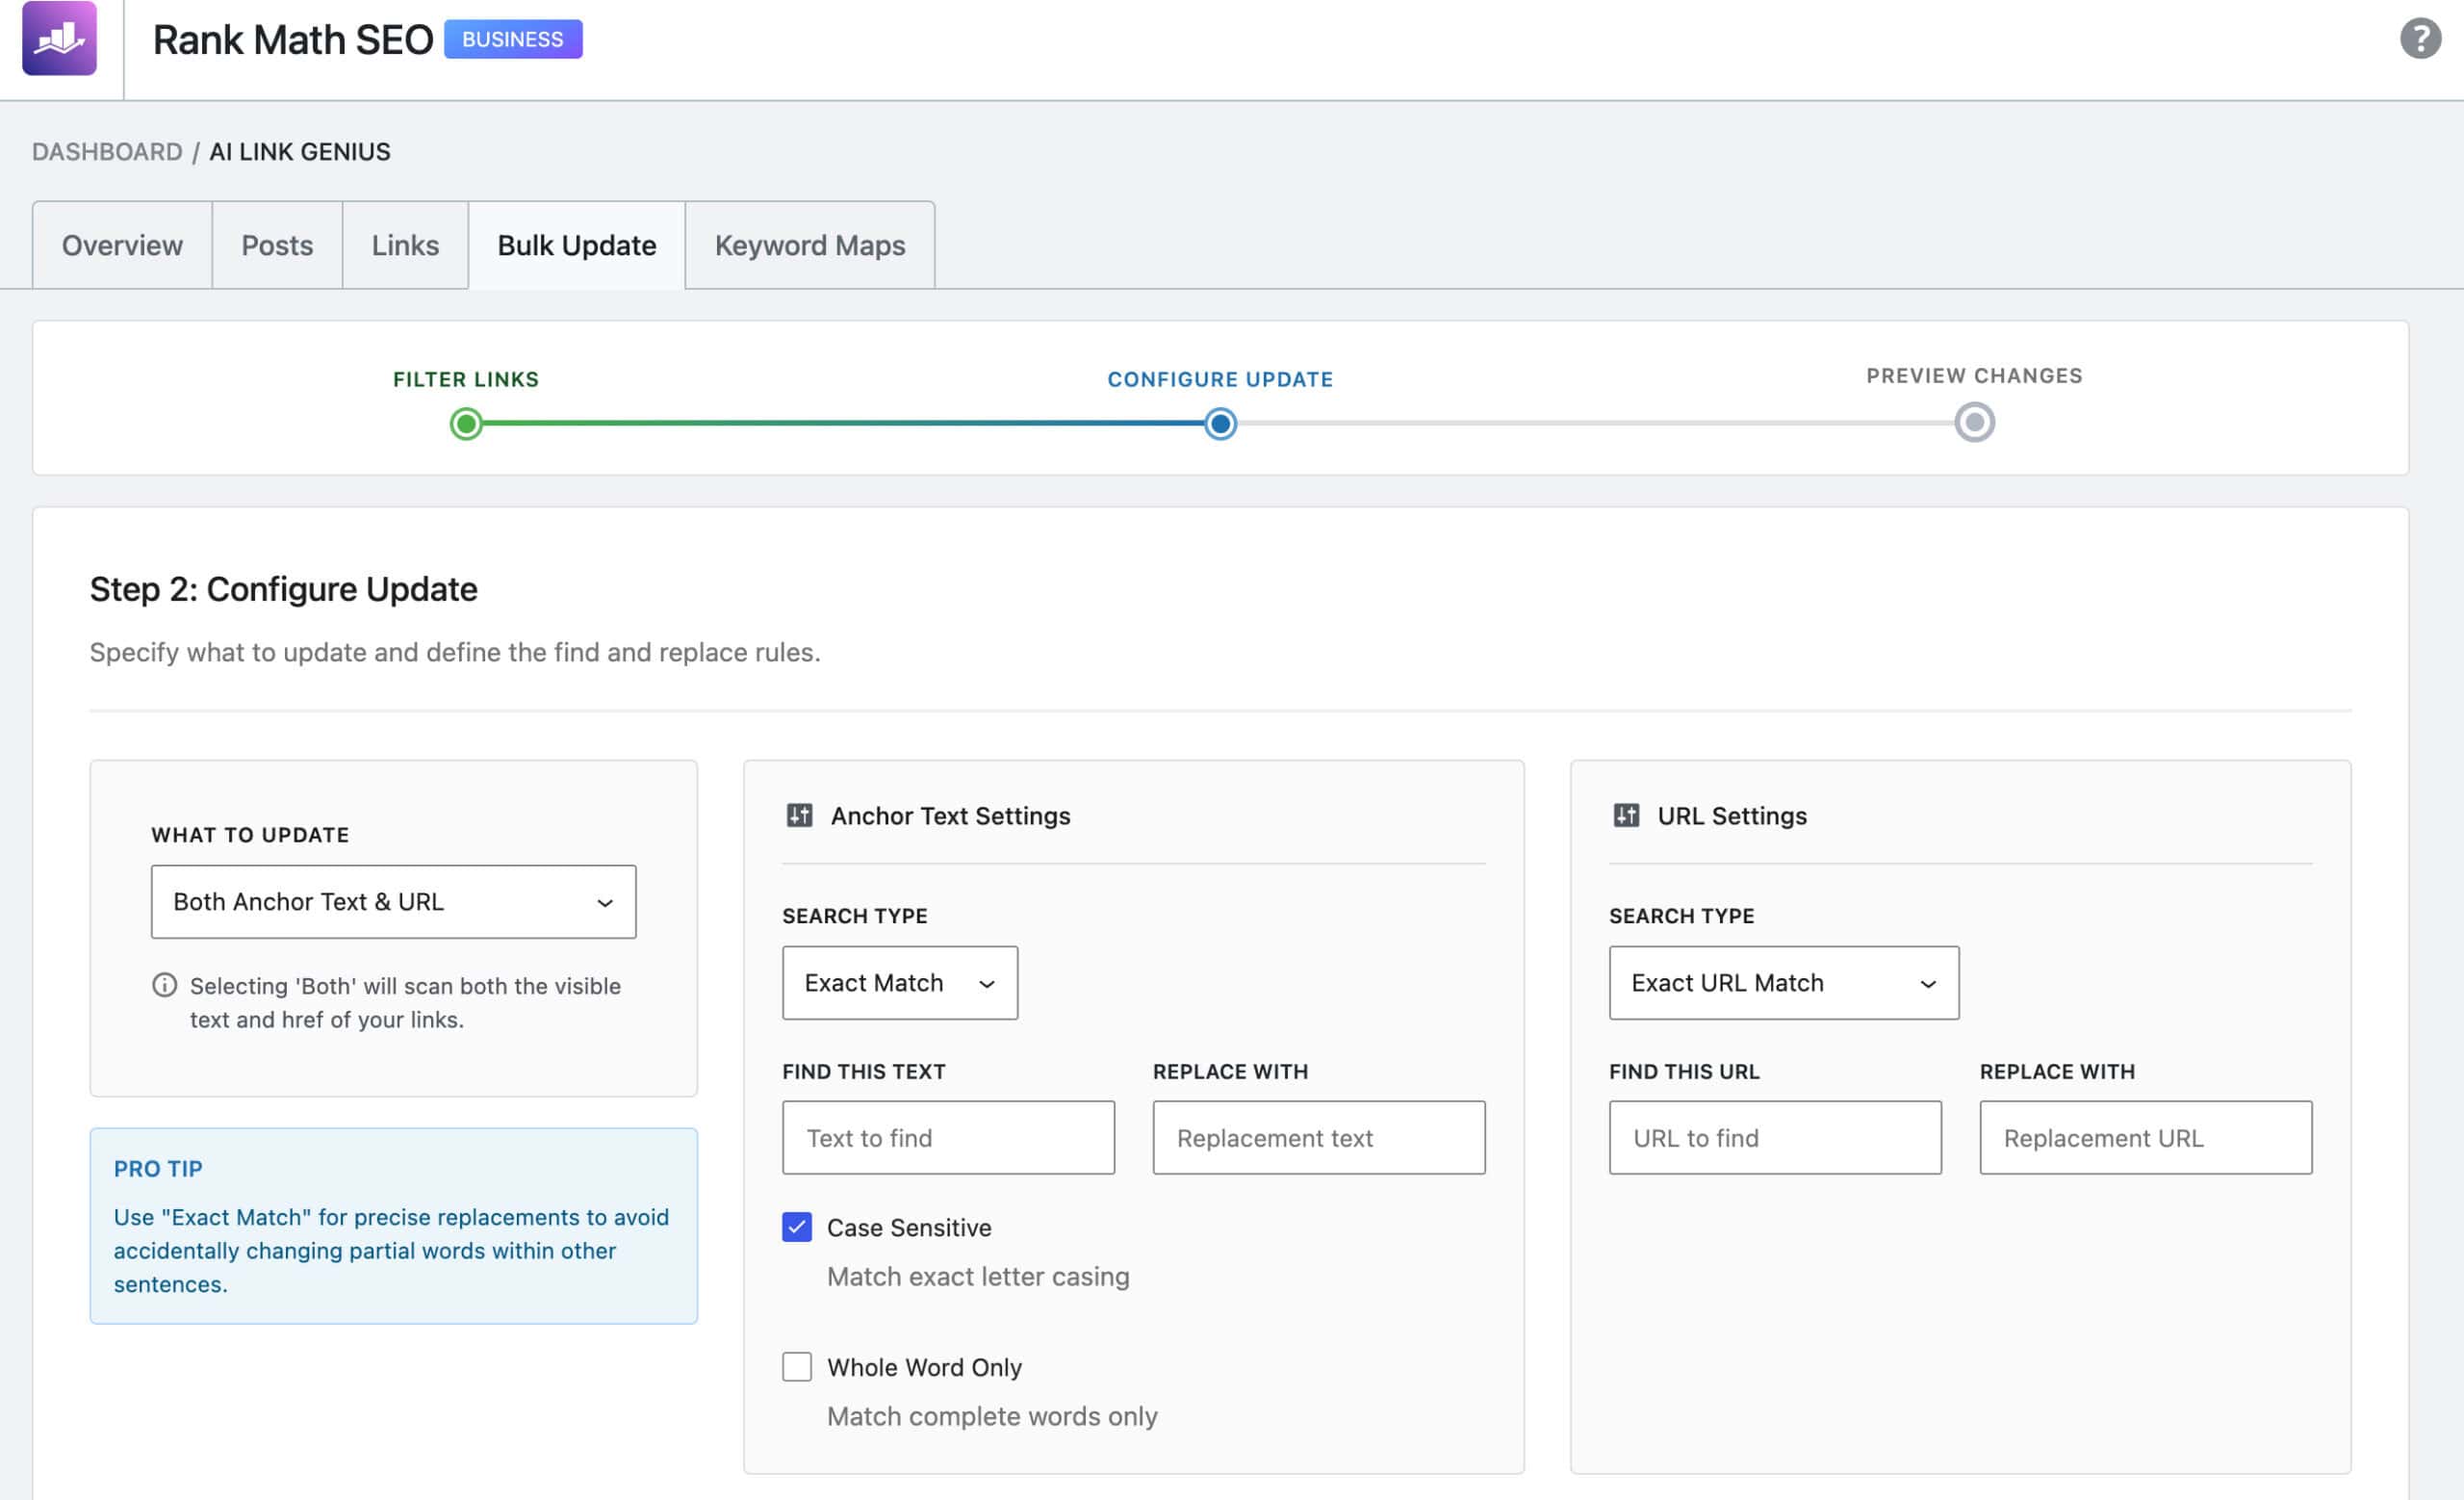Image resolution: width=2464 pixels, height=1500 pixels.
Task: Open the Anchor Text Search Type dropdown
Action: pyautogui.click(x=900, y=983)
